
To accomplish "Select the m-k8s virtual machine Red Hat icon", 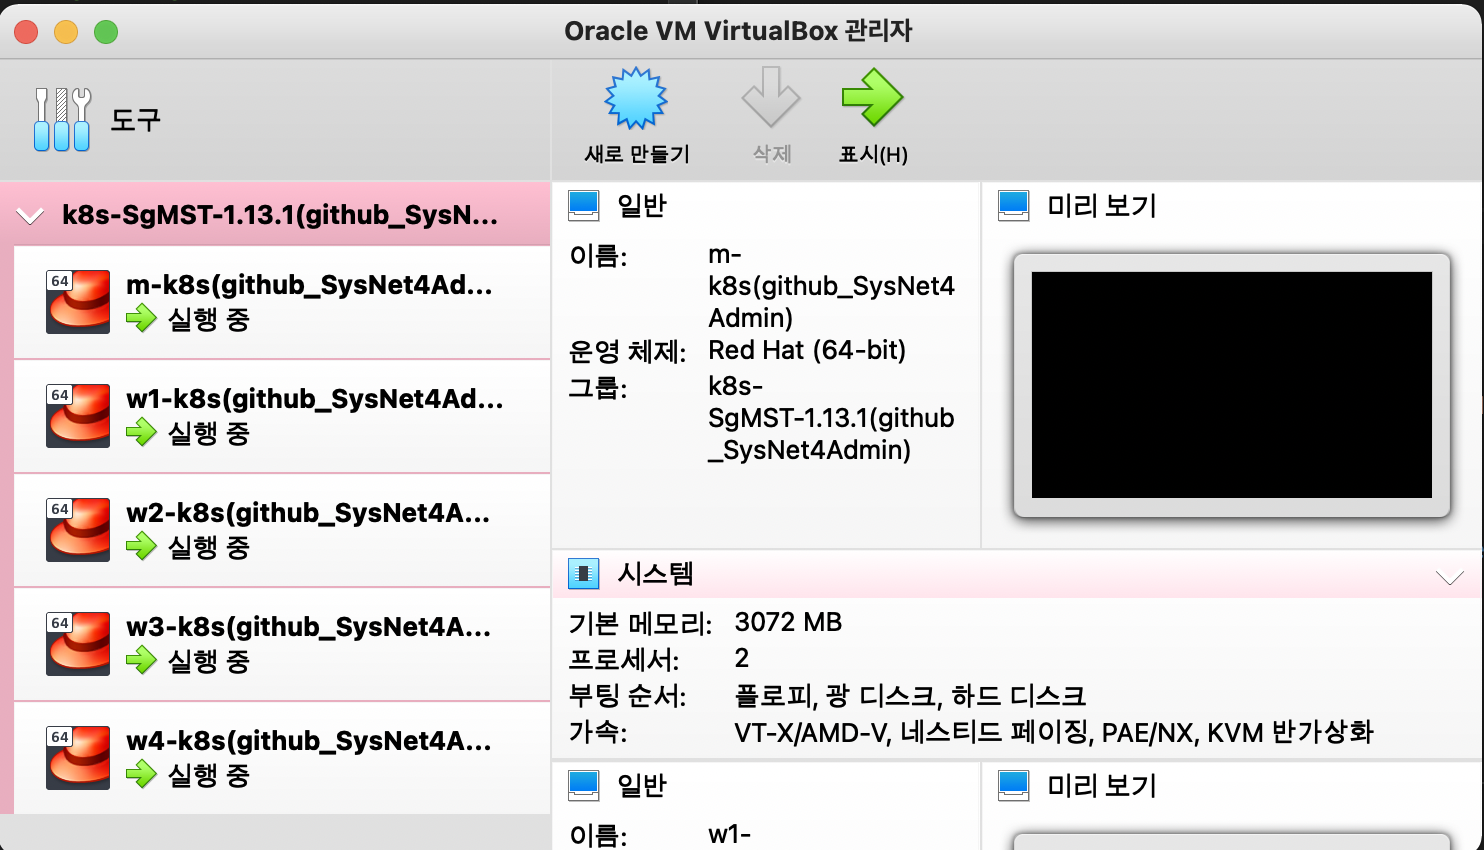I will point(78,301).
